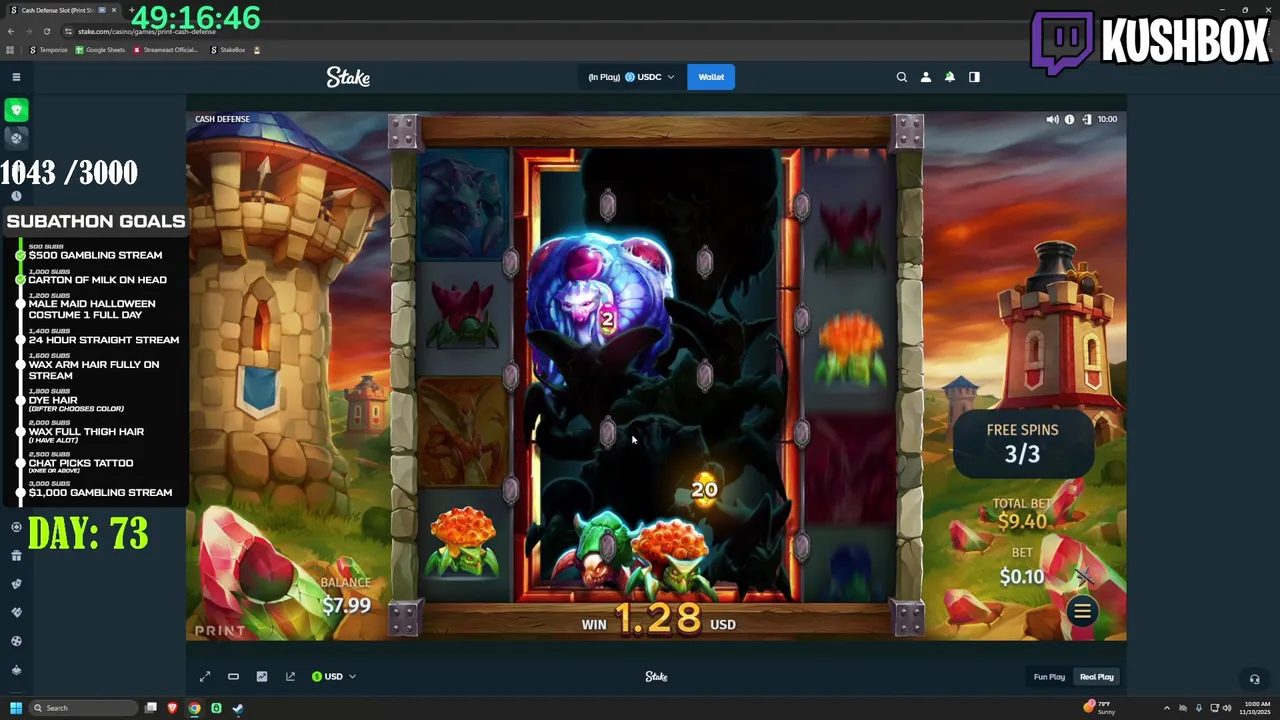Close the Cash Defense Slot tab
The image size is (1280, 720).
coord(113,10)
